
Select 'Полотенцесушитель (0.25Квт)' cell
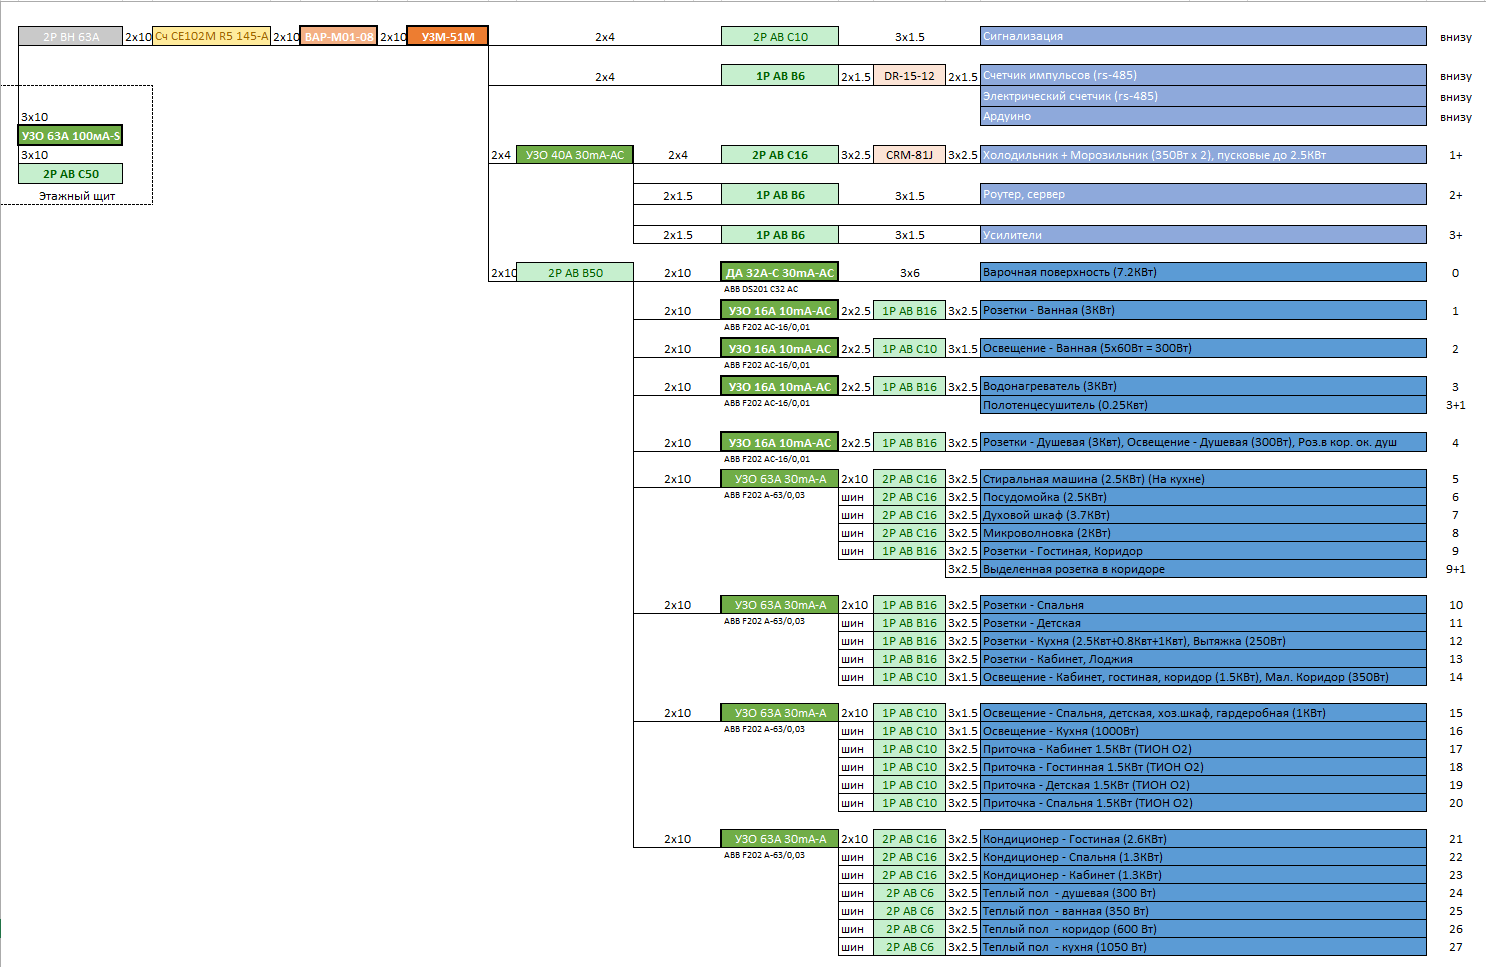click(1204, 405)
